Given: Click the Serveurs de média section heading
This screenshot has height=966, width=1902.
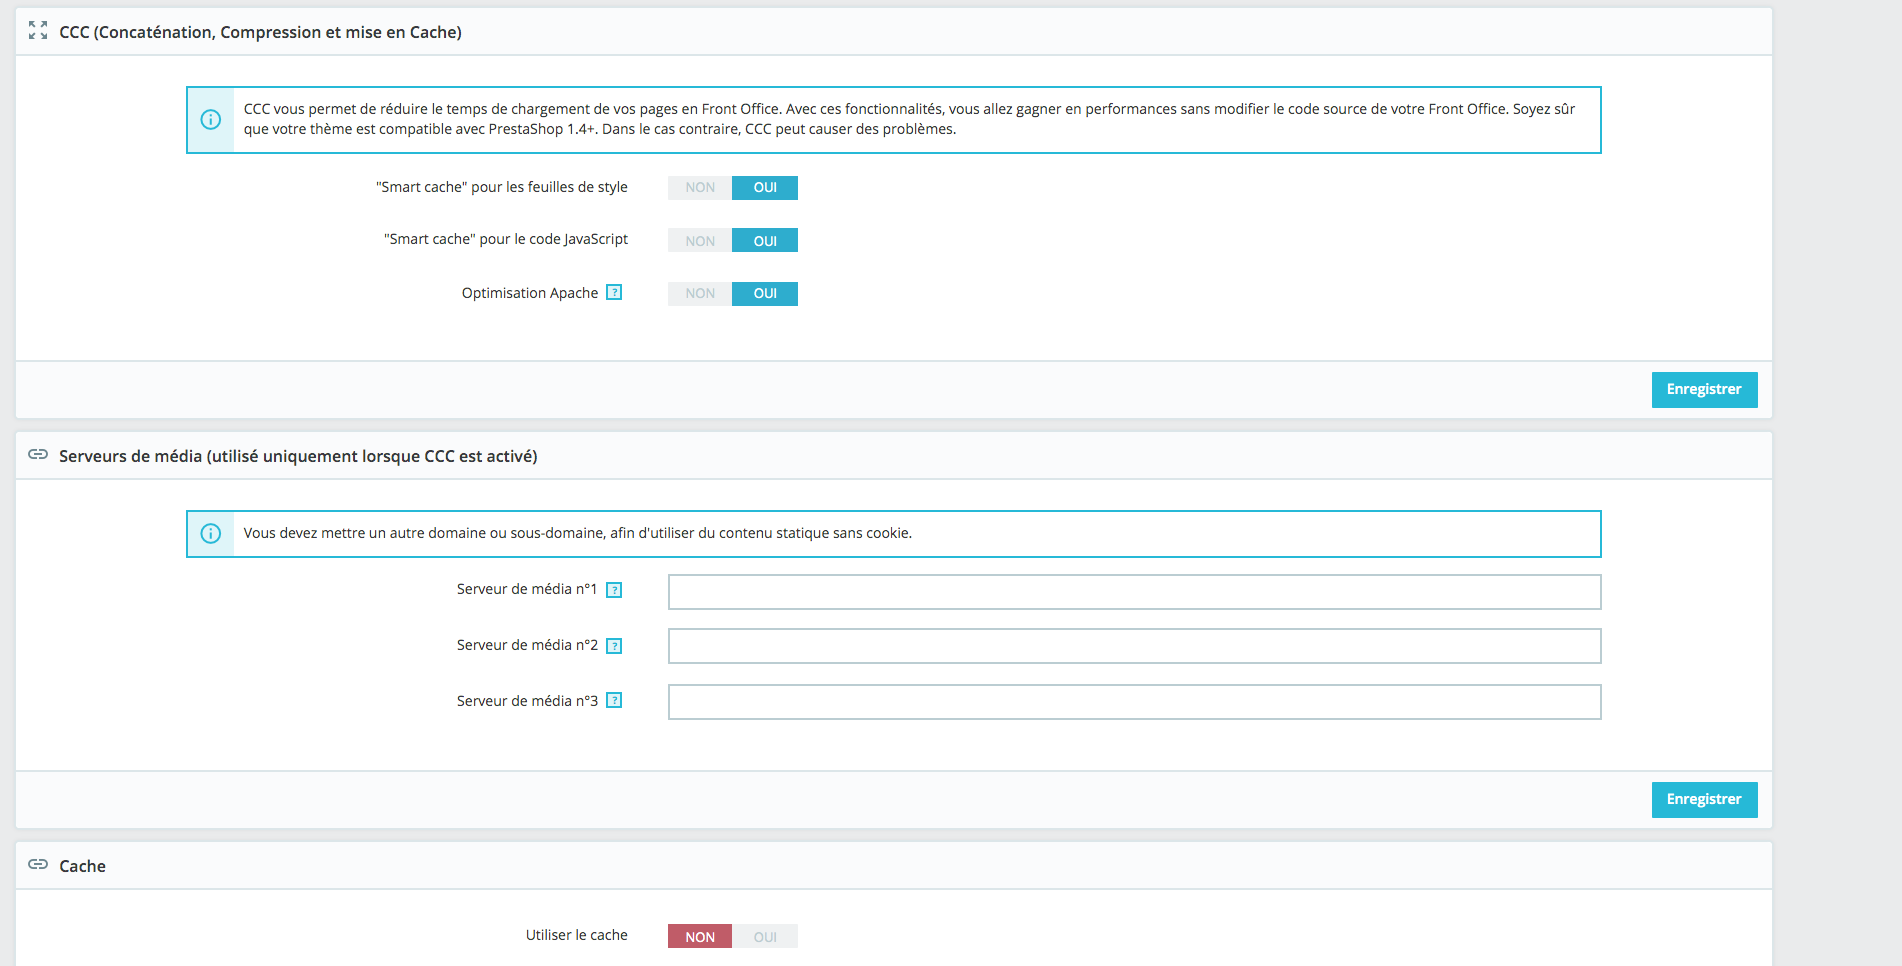Looking at the screenshot, I should point(298,456).
